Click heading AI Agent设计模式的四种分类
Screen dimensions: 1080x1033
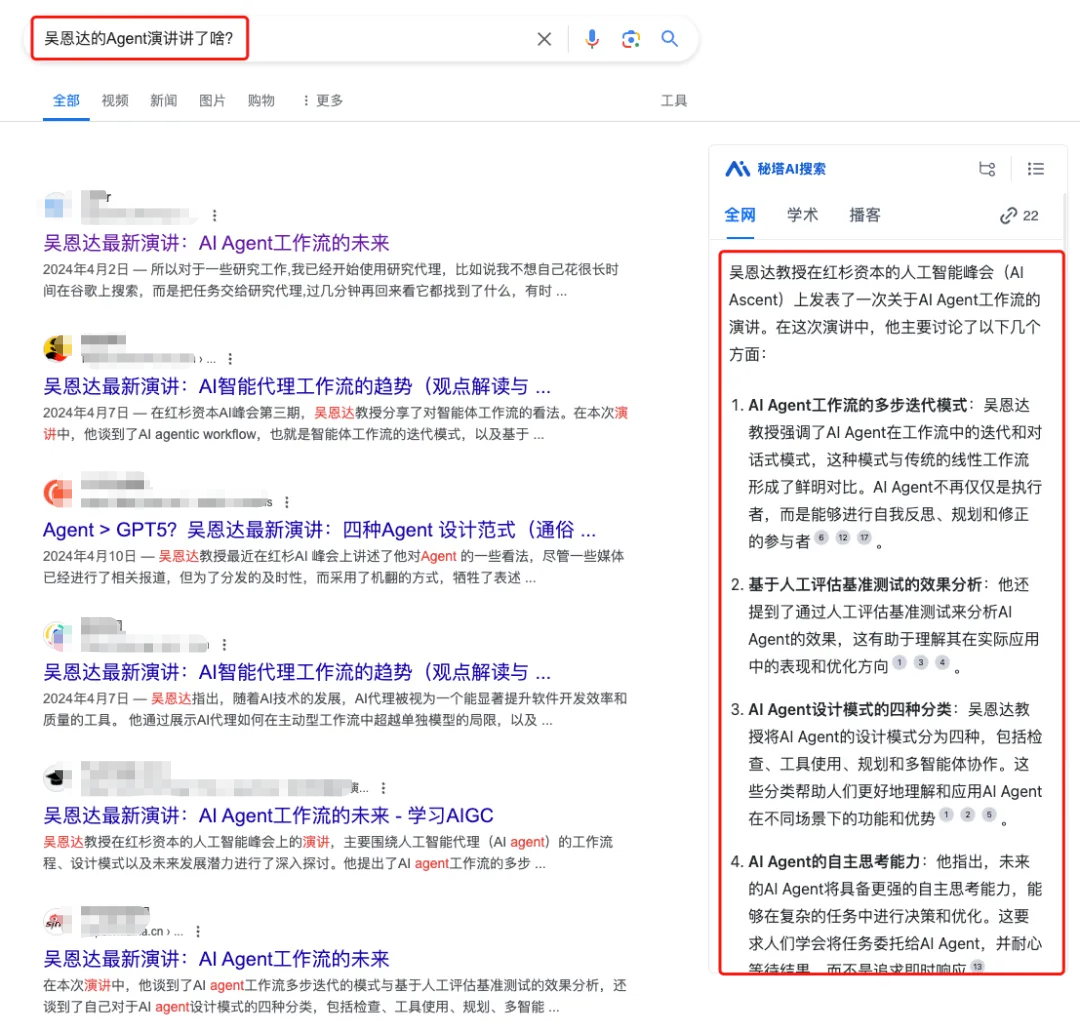[850, 709]
